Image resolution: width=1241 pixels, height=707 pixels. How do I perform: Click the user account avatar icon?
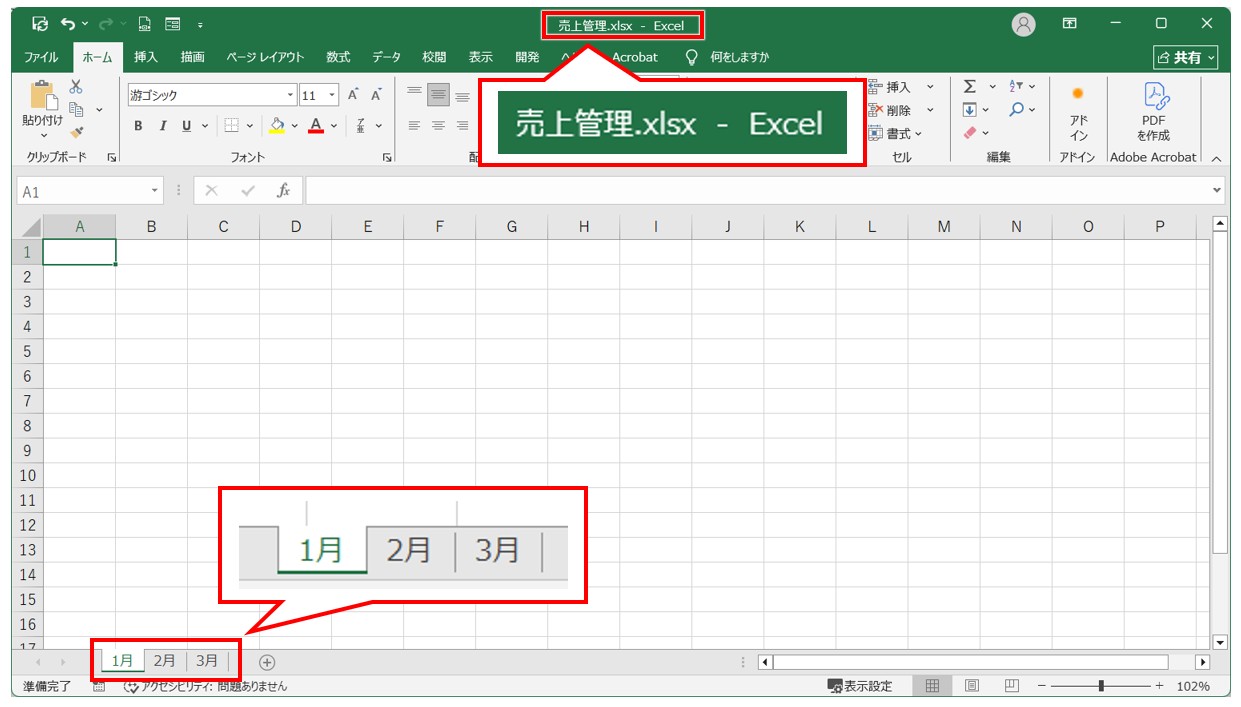click(1024, 25)
